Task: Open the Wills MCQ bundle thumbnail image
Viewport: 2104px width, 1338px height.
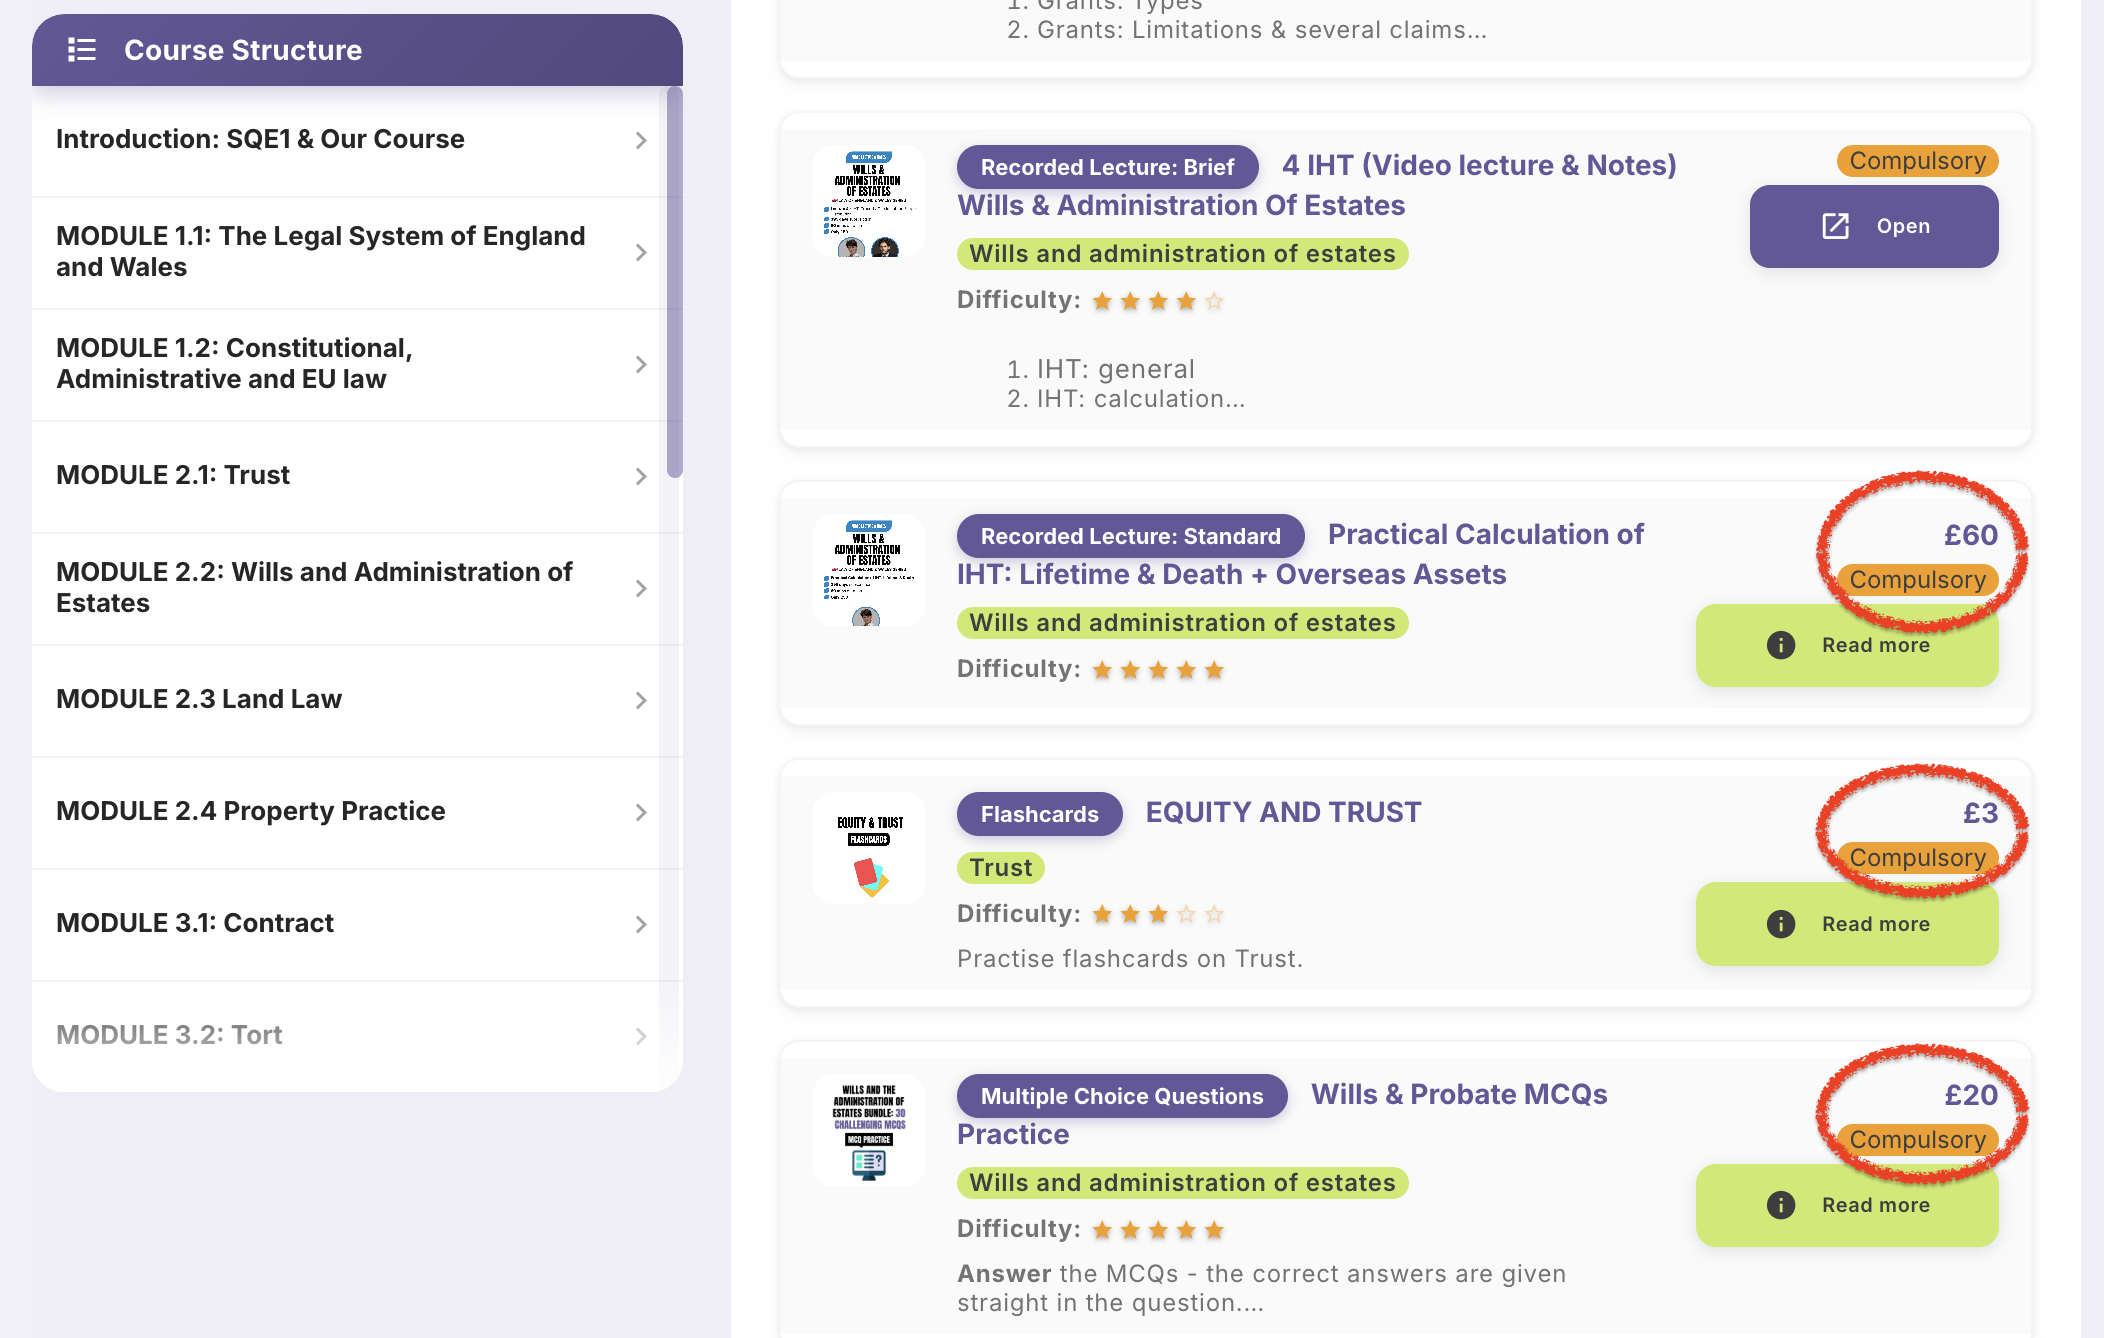Action: [x=868, y=1131]
